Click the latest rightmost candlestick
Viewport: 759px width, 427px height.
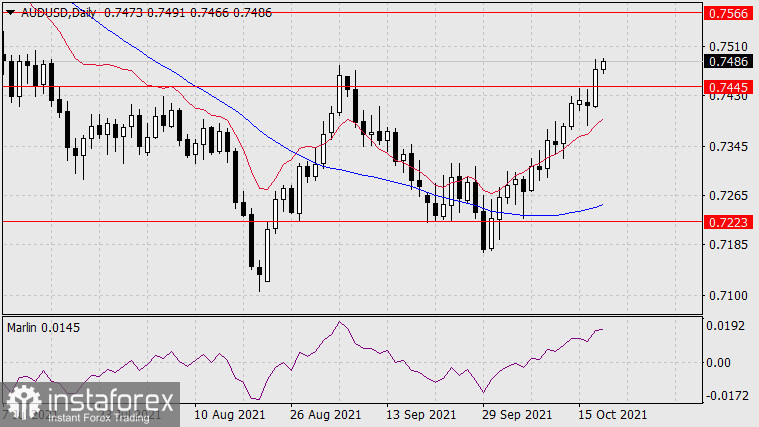pos(604,65)
